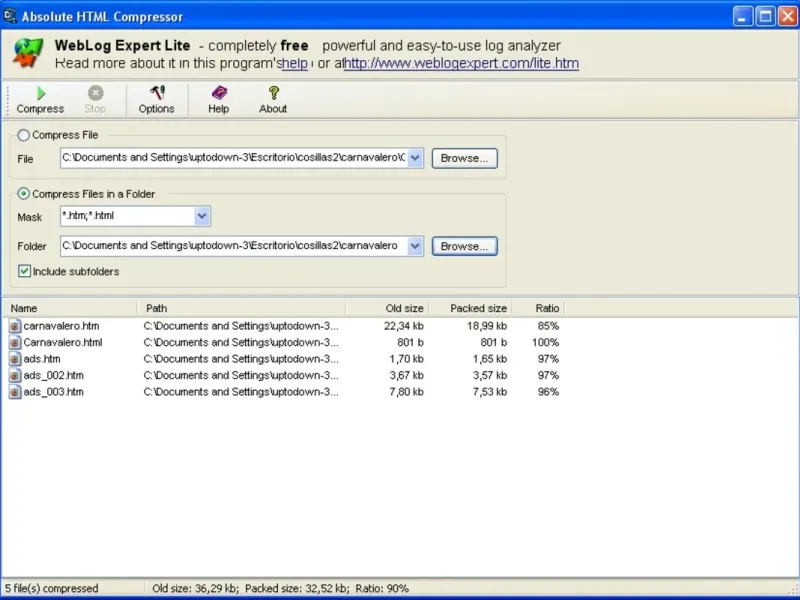The height and width of the screenshot is (600, 800).
Task: Toggle the Include subfolders checkbox
Action: pos(24,271)
